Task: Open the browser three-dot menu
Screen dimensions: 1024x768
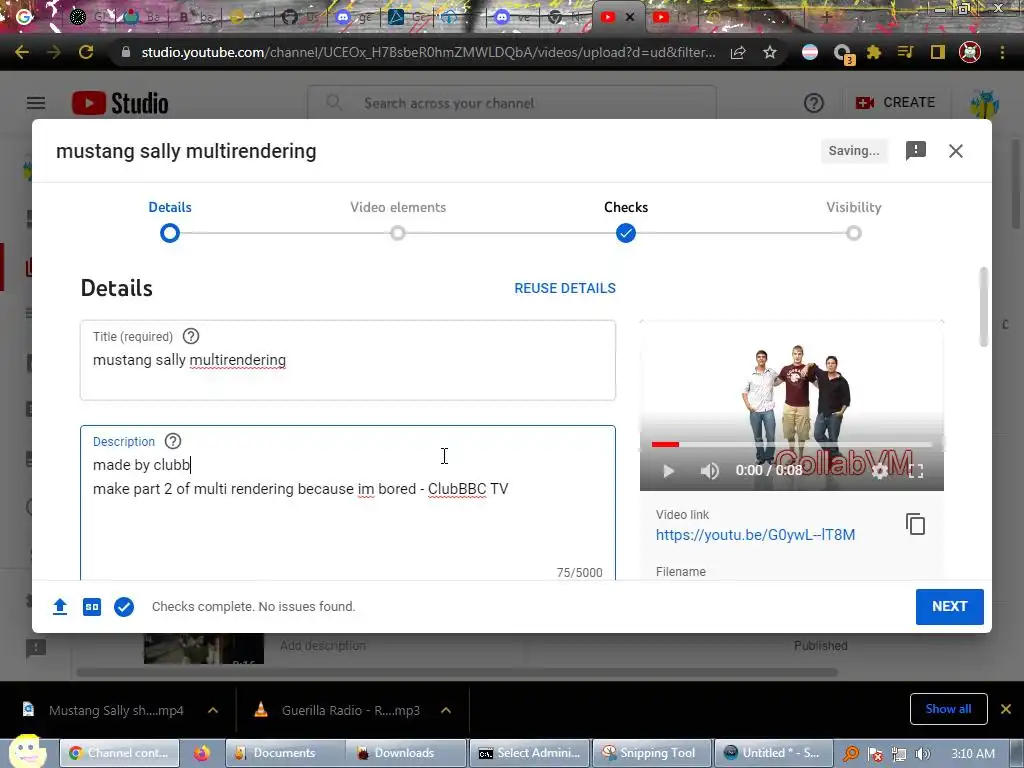Action: [x=1002, y=52]
